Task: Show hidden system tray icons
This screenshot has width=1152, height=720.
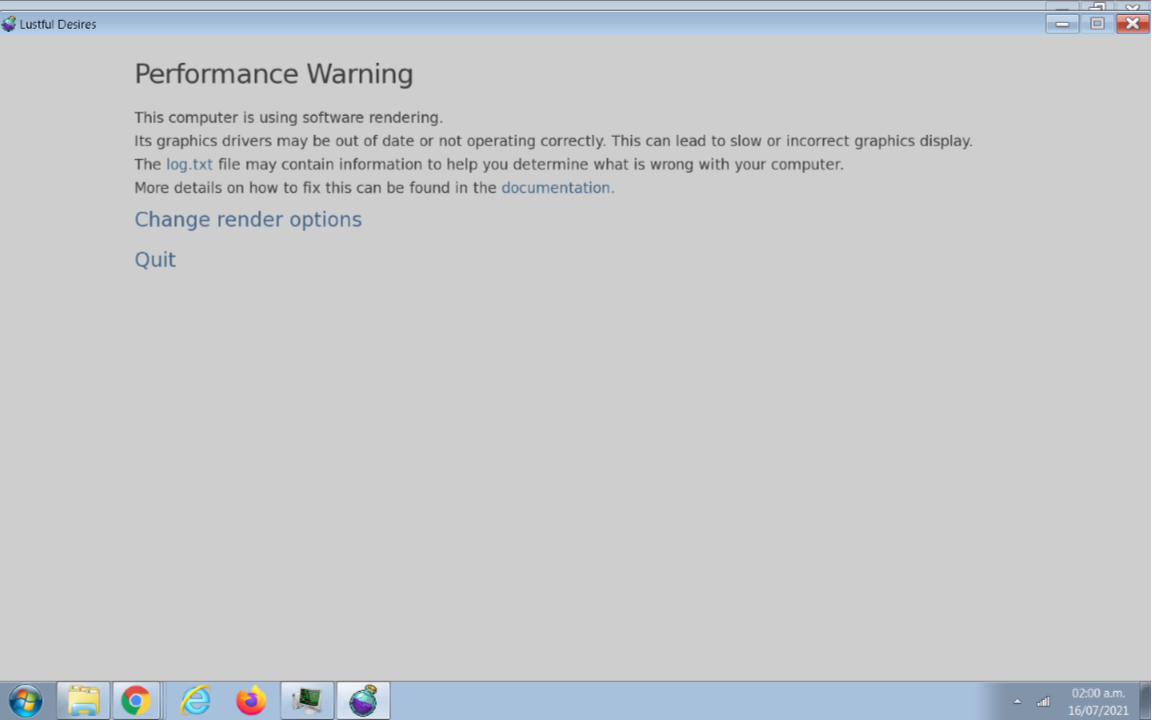Action: click(x=1018, y=702)
